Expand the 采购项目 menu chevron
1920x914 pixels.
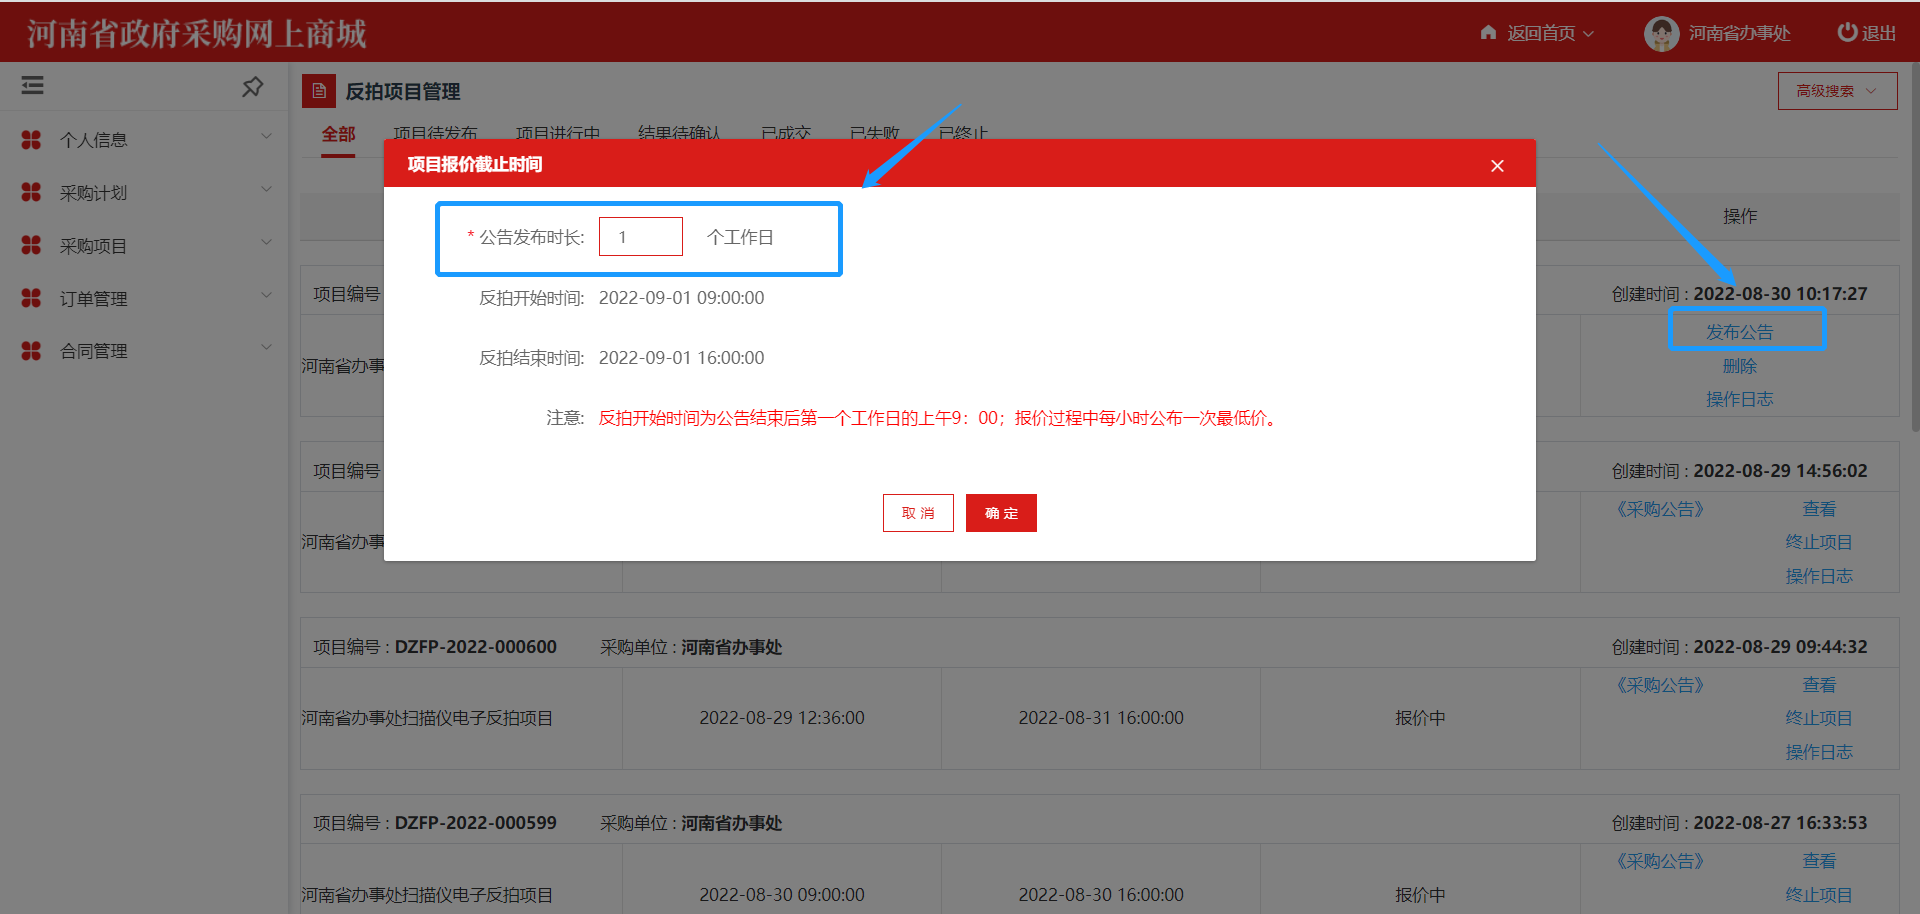pos(266,242)
